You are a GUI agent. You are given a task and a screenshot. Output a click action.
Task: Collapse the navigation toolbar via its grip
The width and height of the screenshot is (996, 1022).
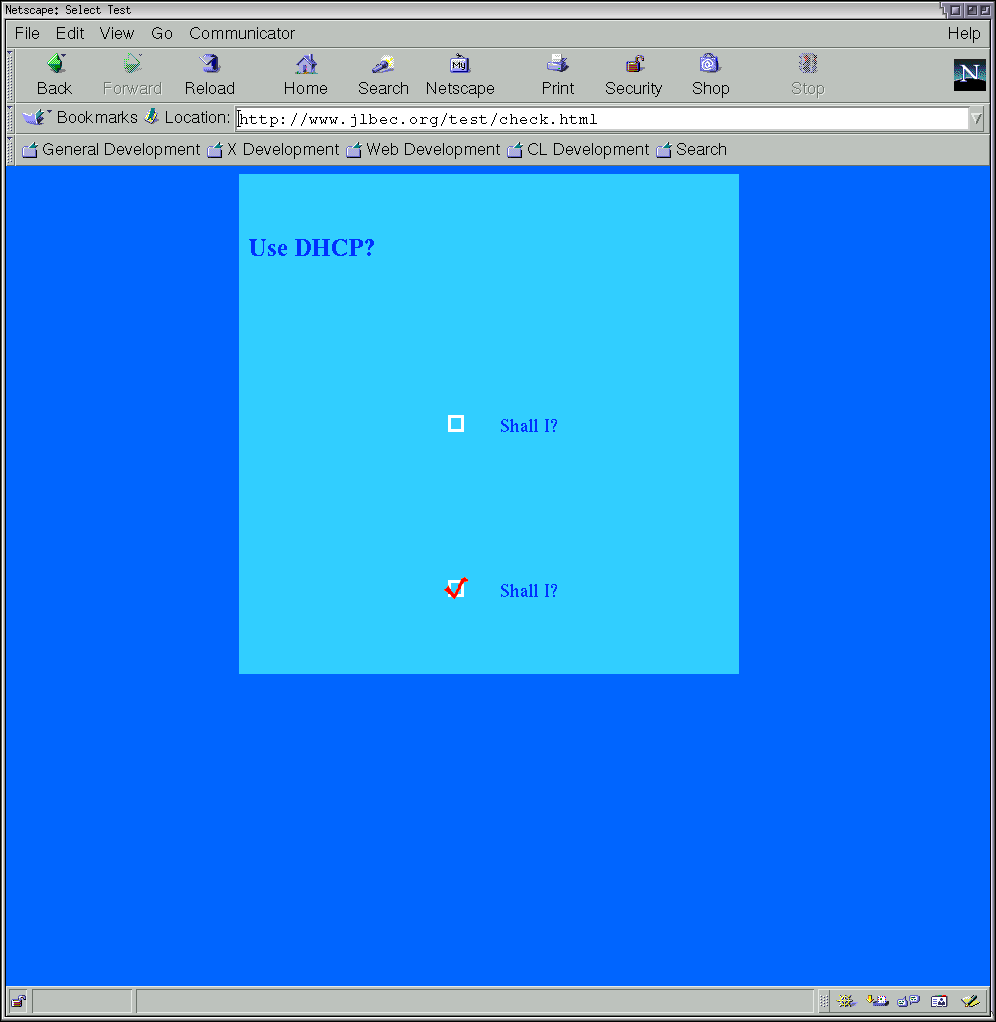(x=10, y=75)
